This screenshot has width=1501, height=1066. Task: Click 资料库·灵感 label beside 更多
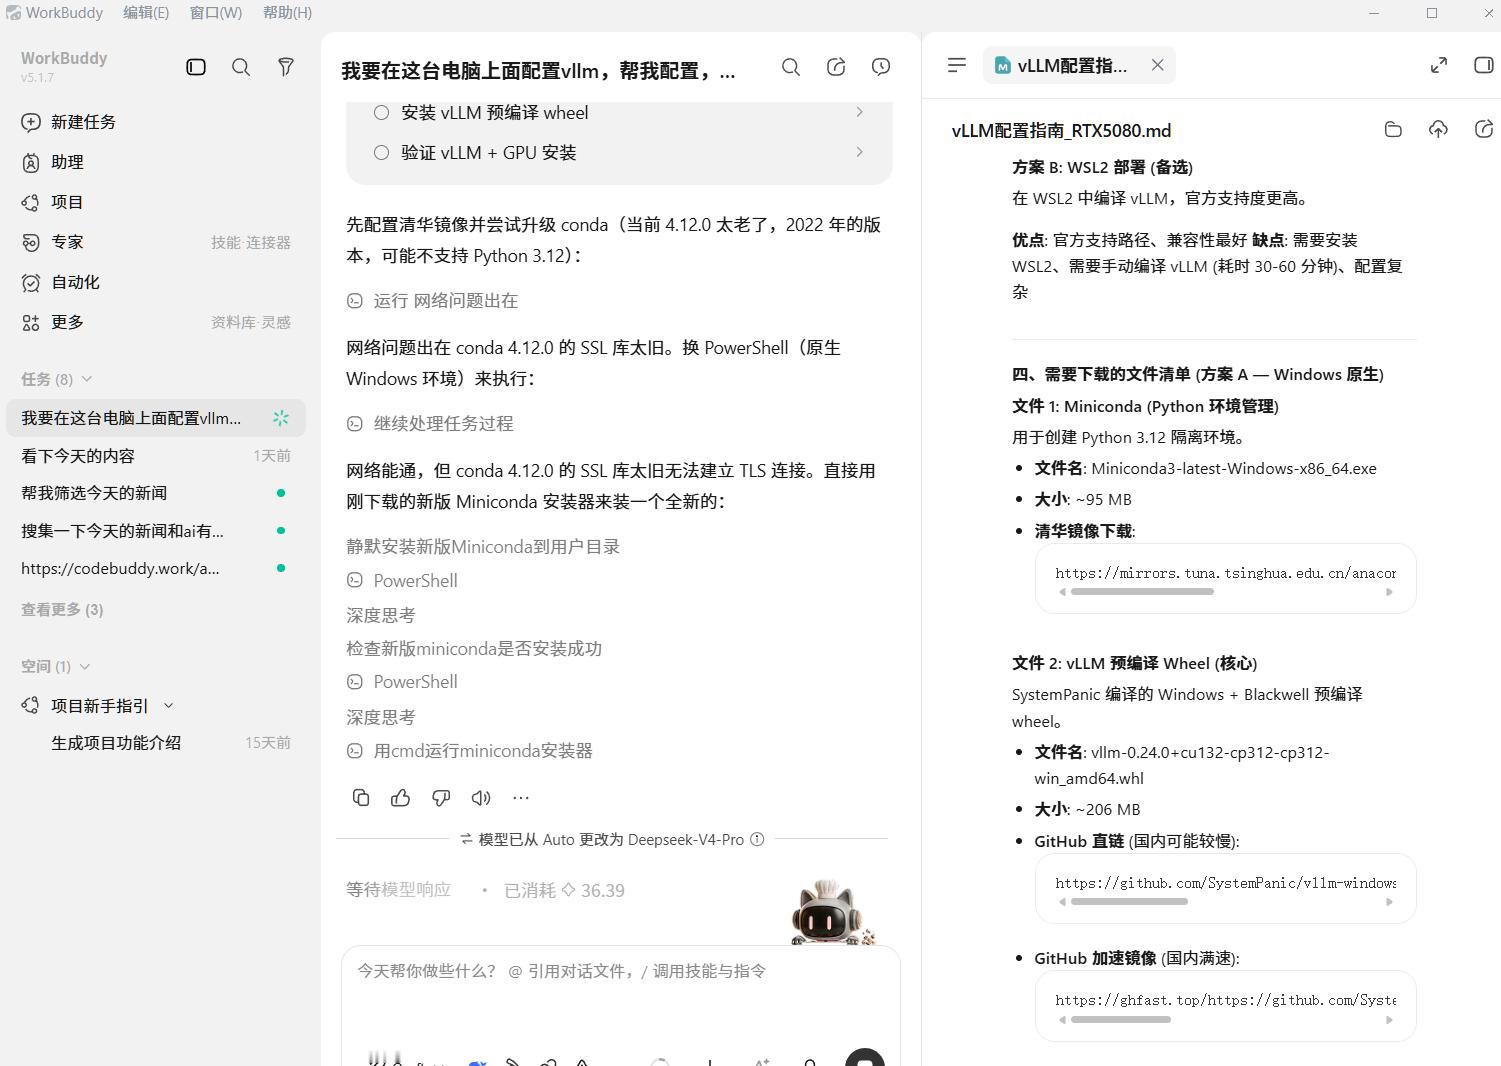[251, 323]
